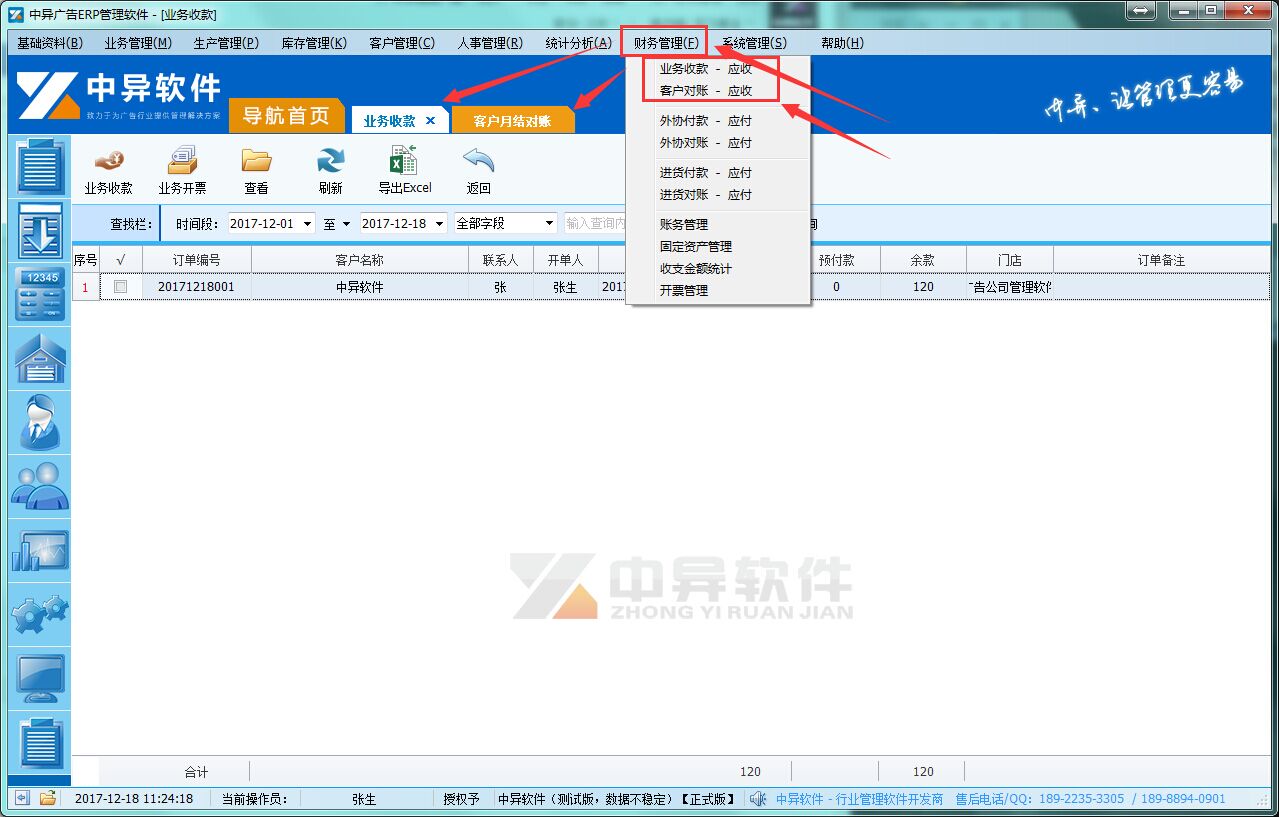1279x817 pixels.
Task: Click the 订单编号 column header
Action: pyautogui.click(x=196, y=260)
